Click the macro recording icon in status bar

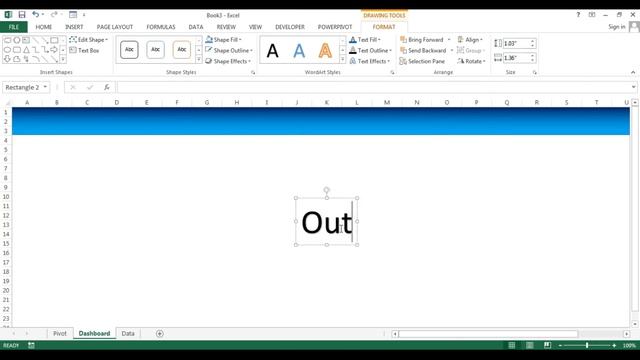(31, 345)
